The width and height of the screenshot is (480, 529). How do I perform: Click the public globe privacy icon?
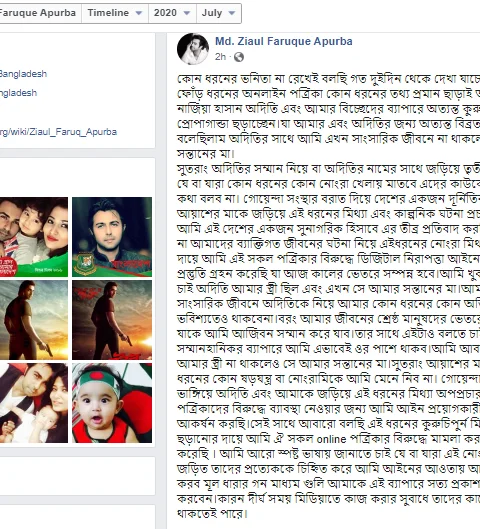pyautogui.click(x=239, y=57)
